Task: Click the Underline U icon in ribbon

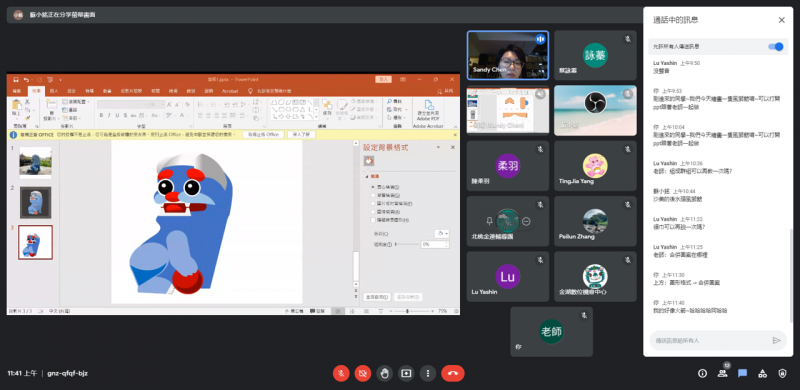Action: pyautogui.click(x=117, y=115)
